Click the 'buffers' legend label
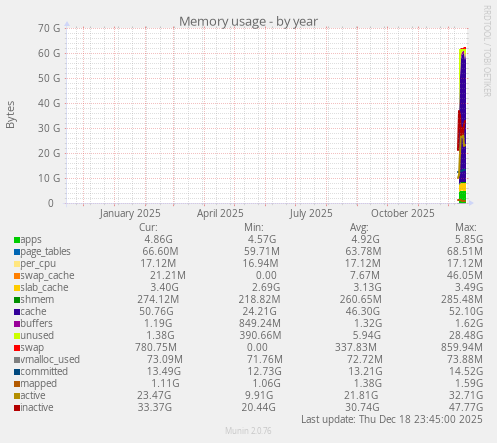 click(36, 324)
